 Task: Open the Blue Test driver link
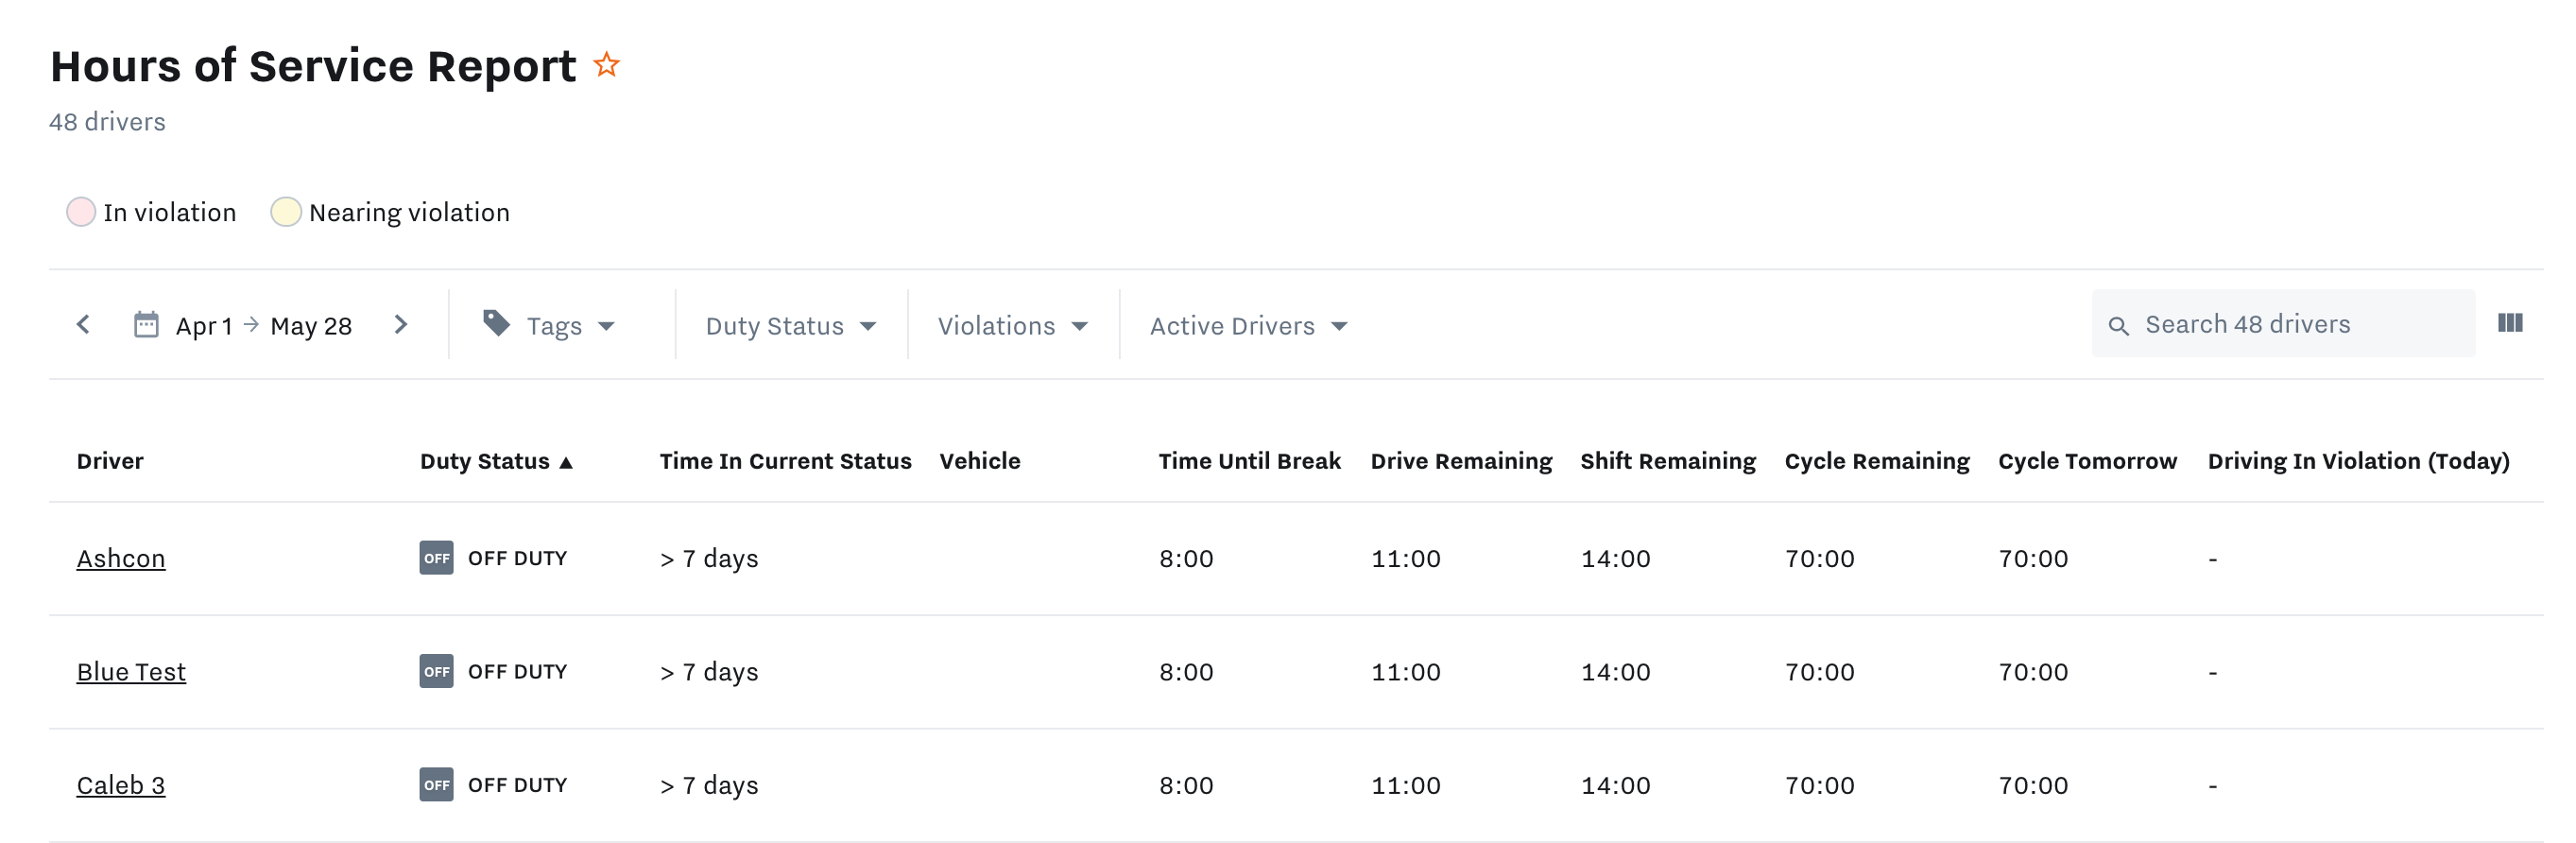(x=131, y=672)
